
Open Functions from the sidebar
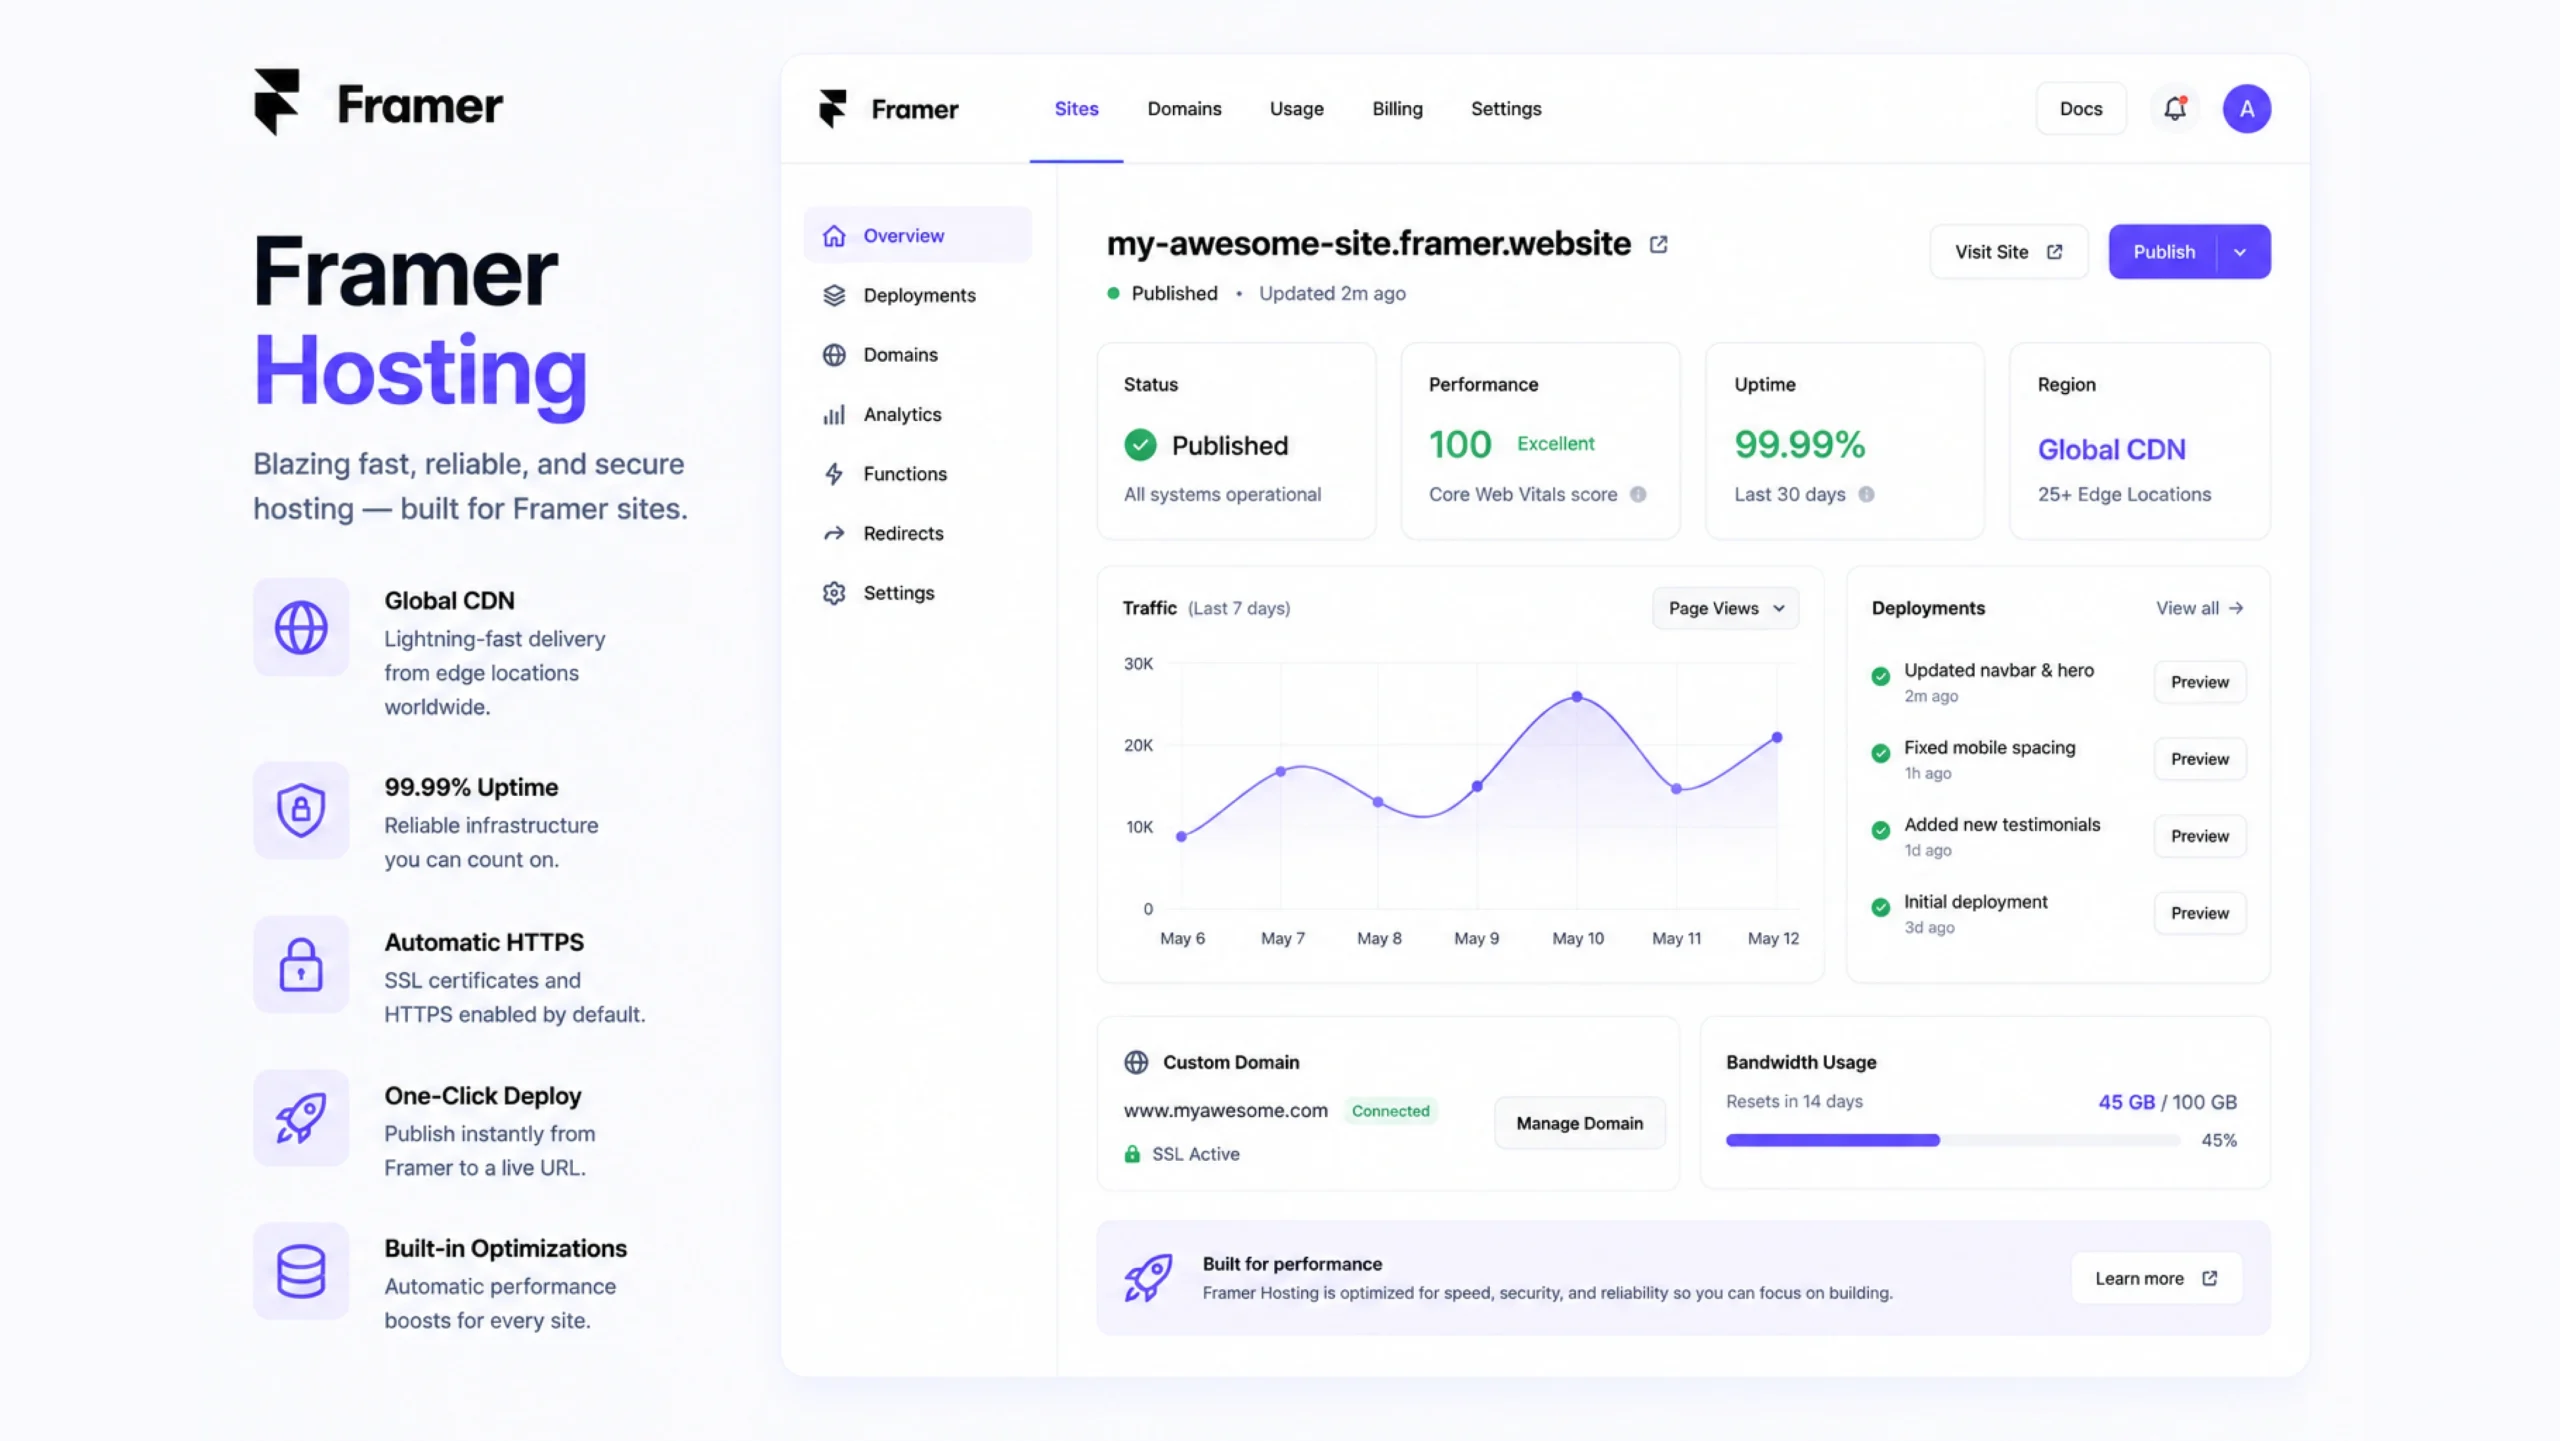click(918, 474)
